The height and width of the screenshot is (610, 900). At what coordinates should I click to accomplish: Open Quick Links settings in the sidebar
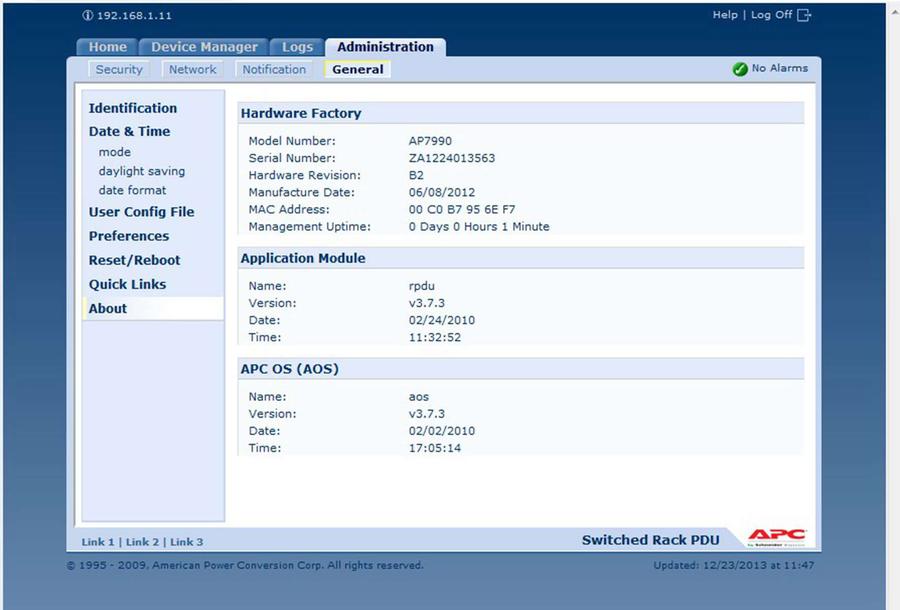[x=127, y=284]
